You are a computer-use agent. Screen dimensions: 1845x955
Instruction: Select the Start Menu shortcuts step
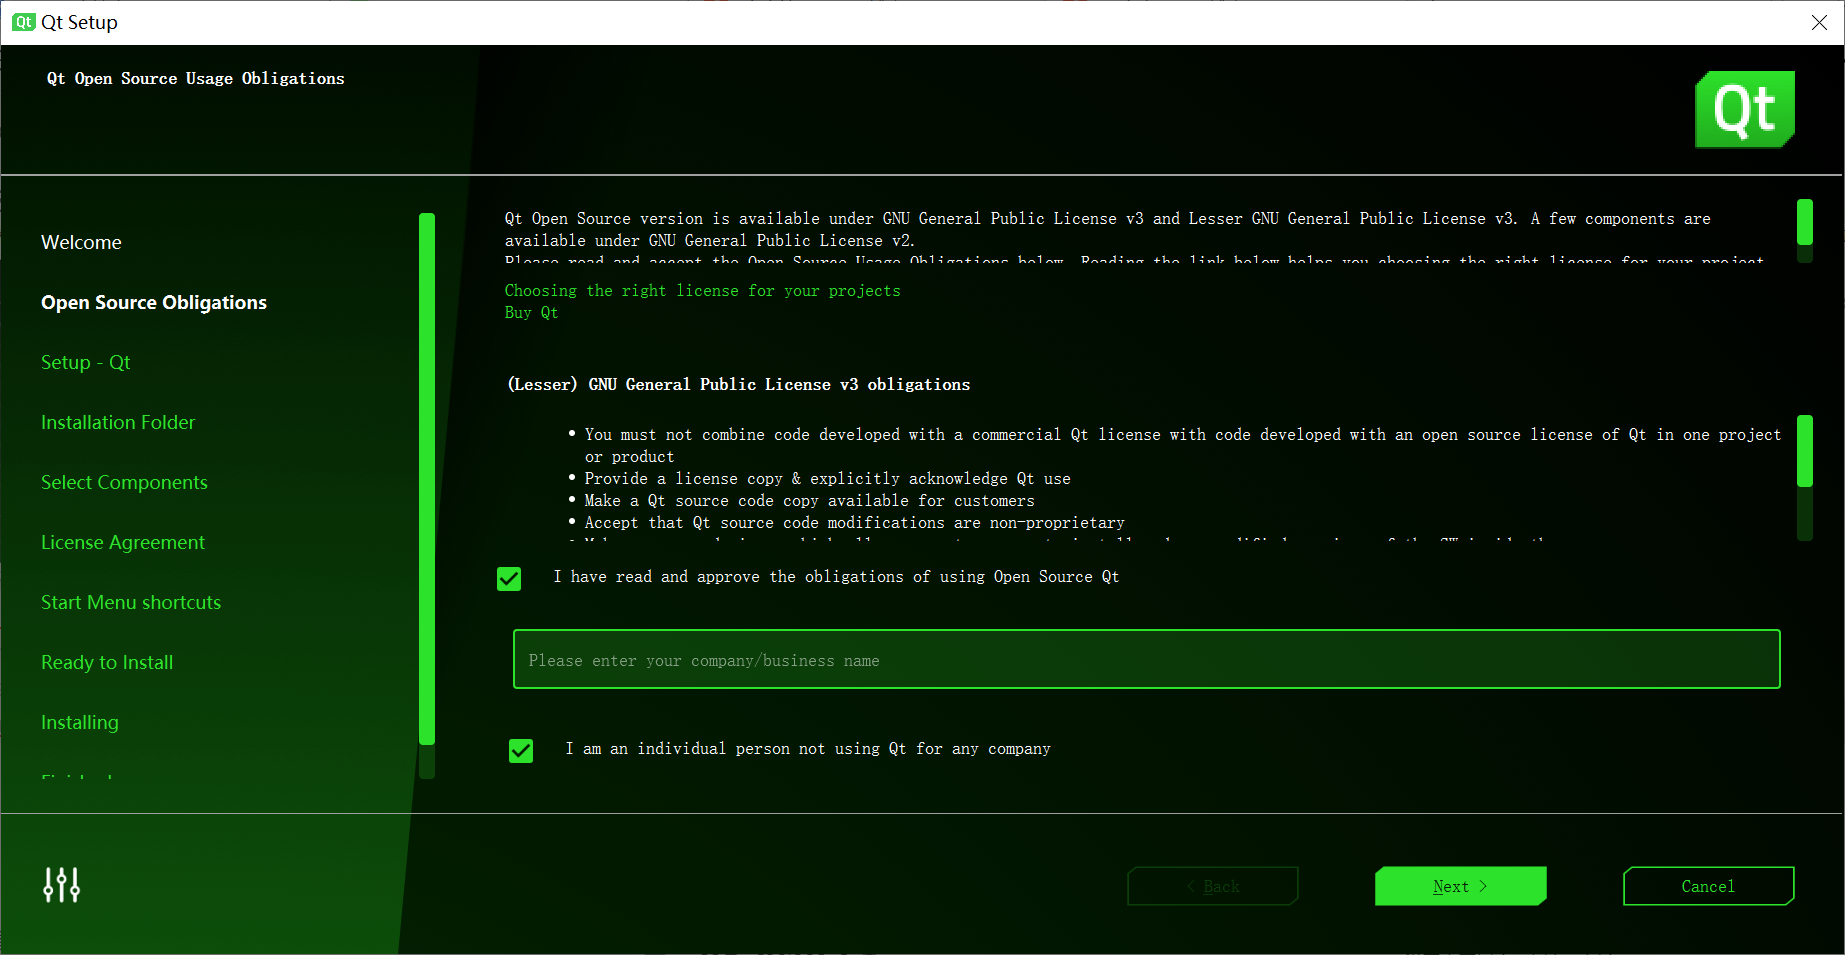tap(131, 602)
